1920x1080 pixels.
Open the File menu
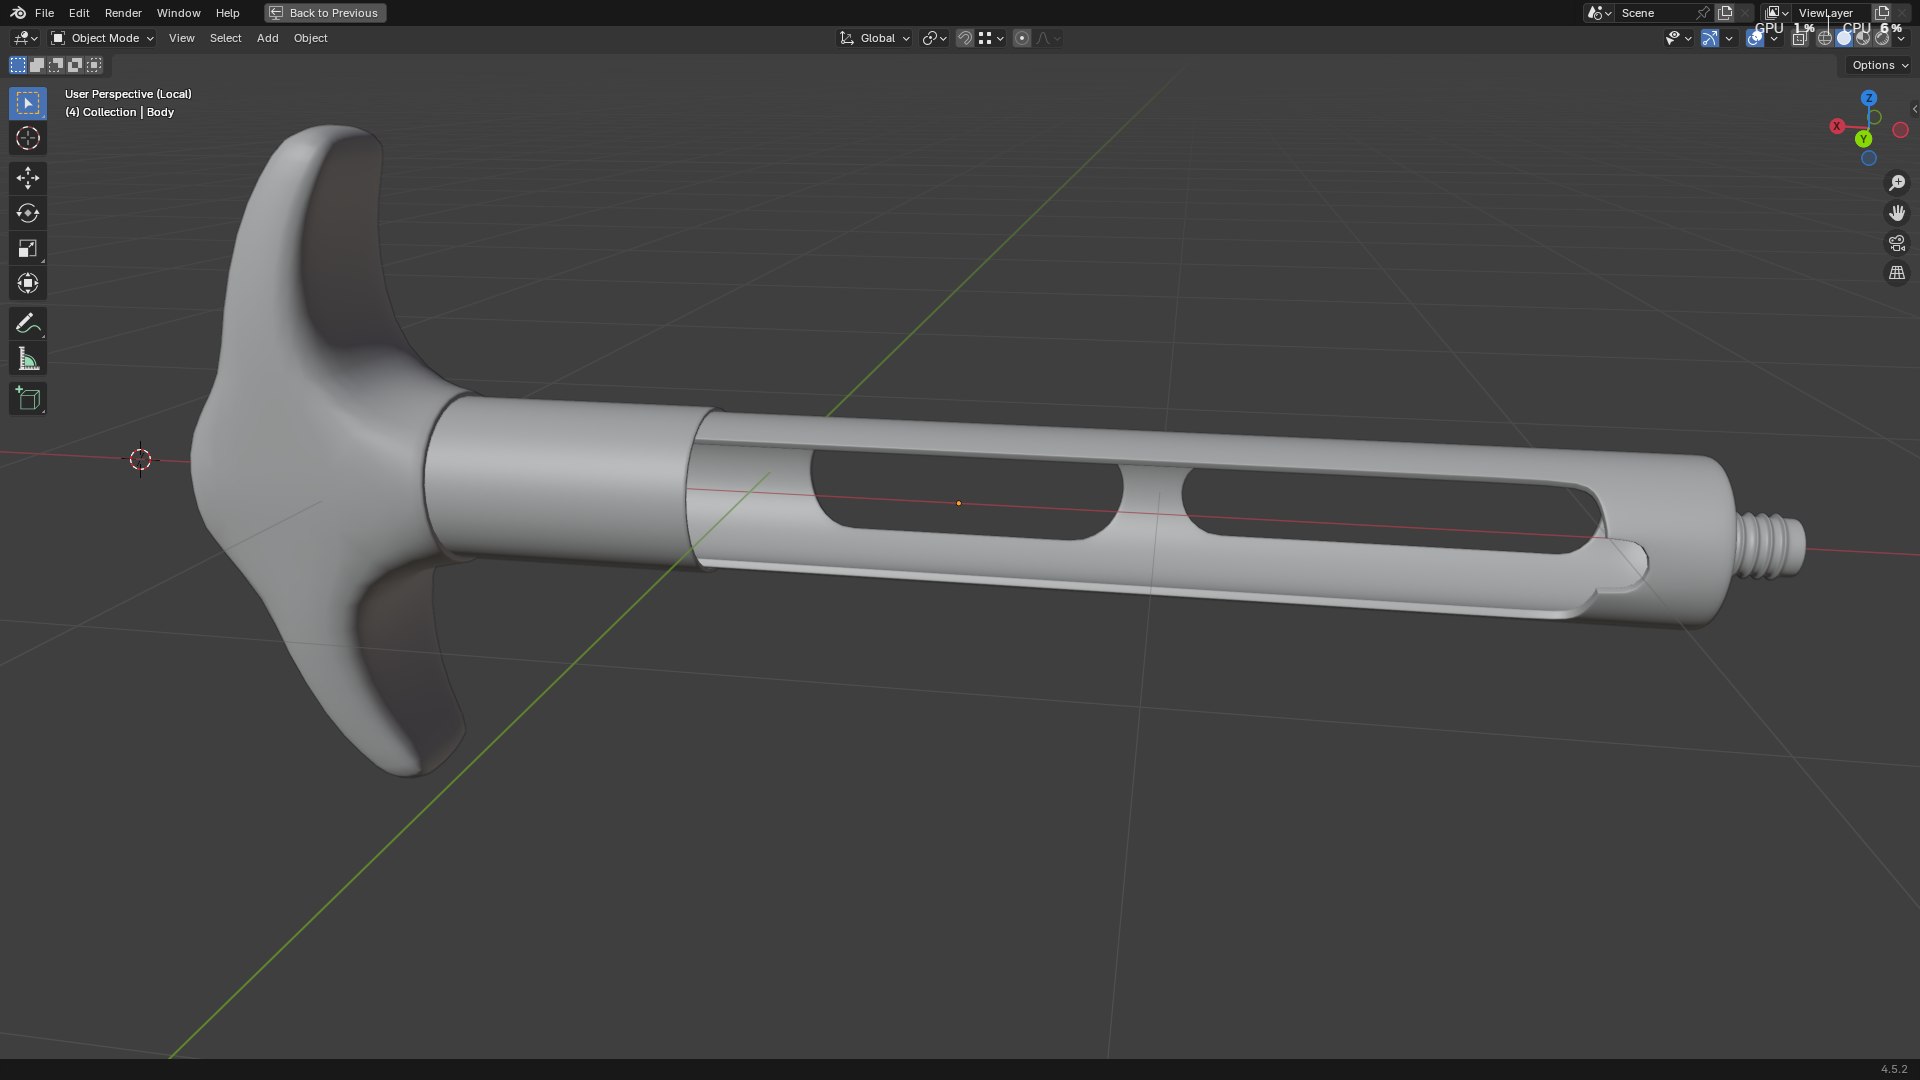[x=44, y=13]
